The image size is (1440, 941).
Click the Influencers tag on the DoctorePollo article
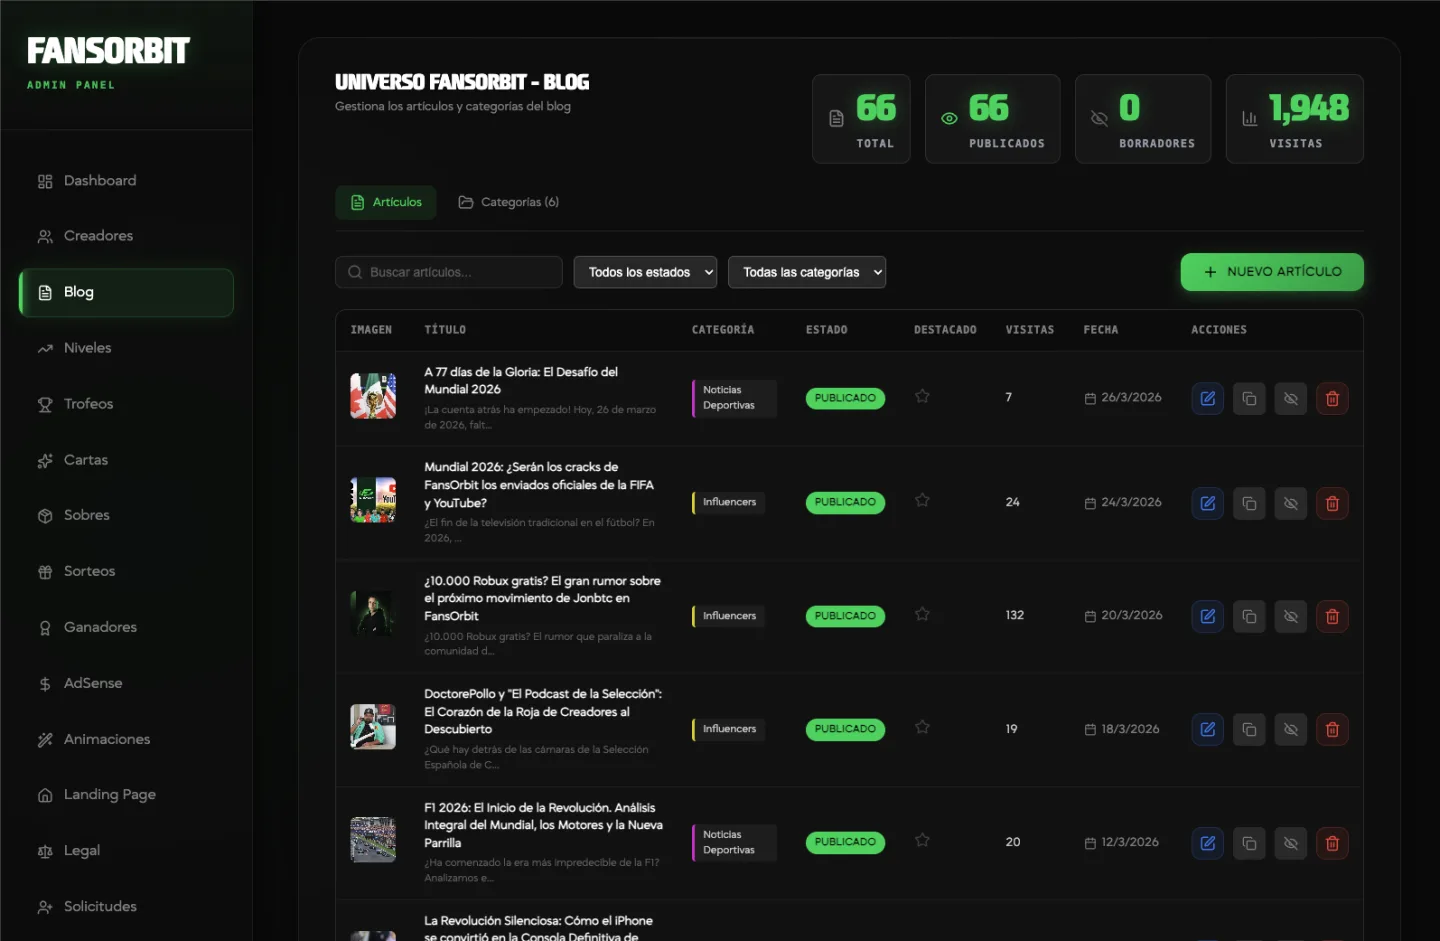pos(729,729)
